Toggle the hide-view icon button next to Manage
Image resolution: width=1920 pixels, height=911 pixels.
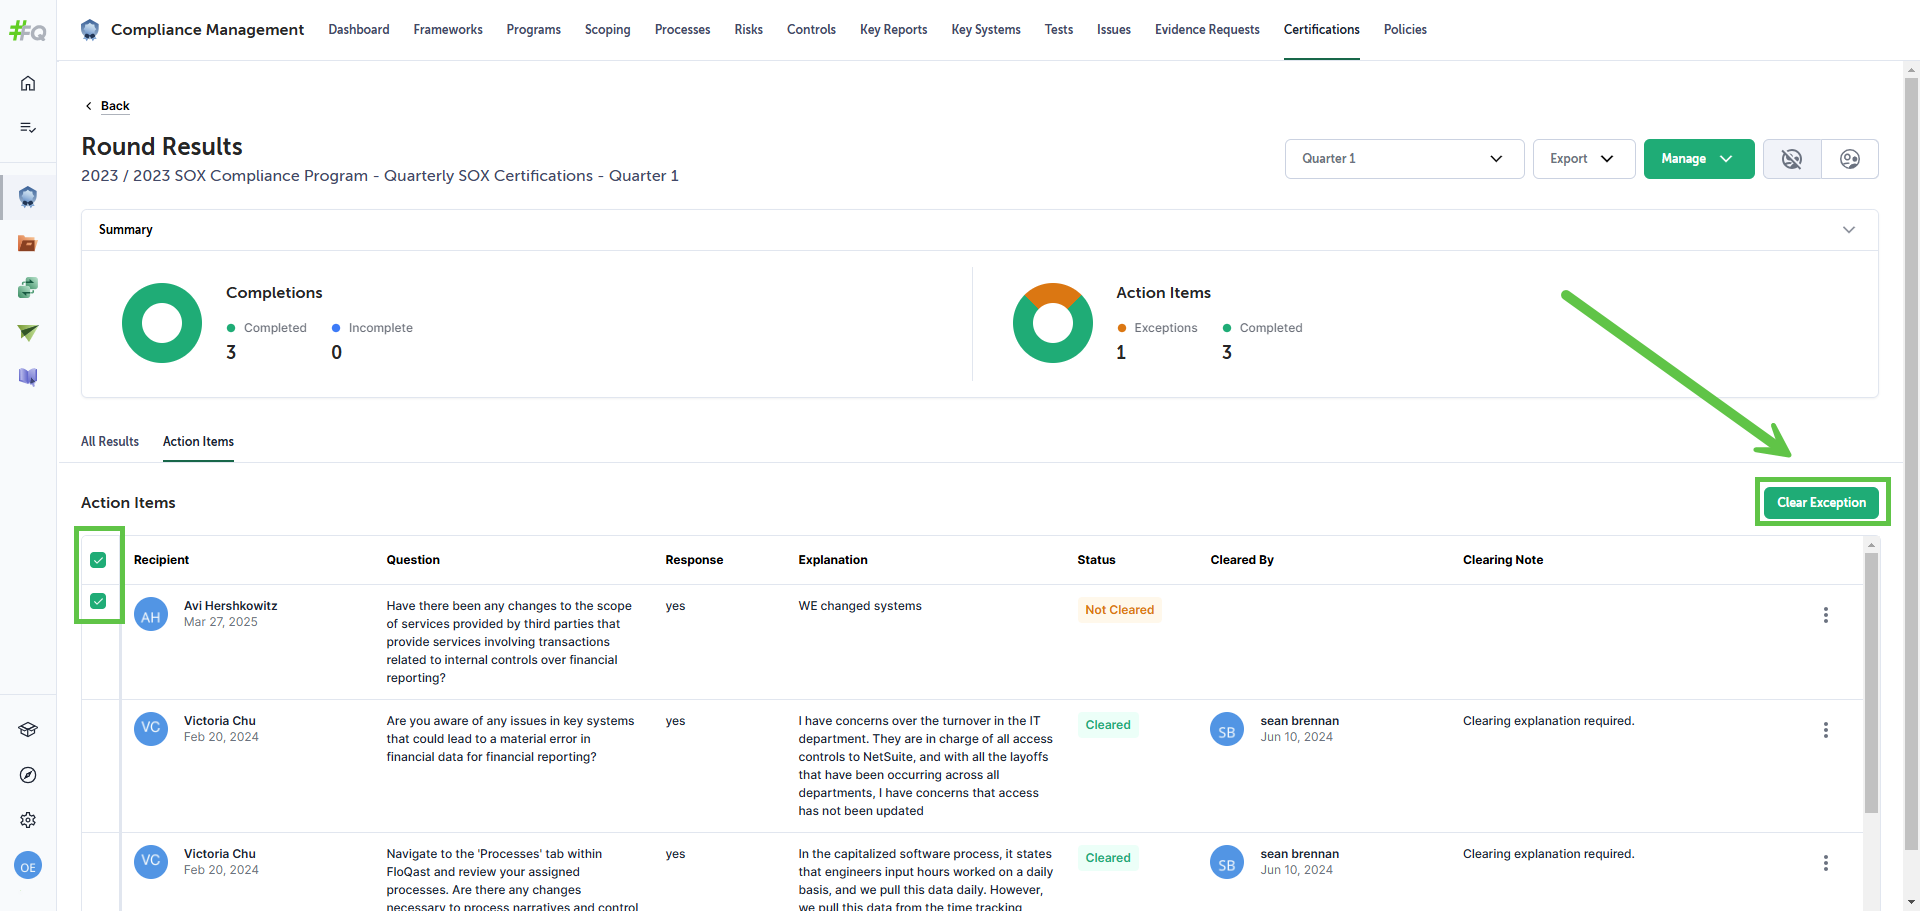[x=1792, y=159]
